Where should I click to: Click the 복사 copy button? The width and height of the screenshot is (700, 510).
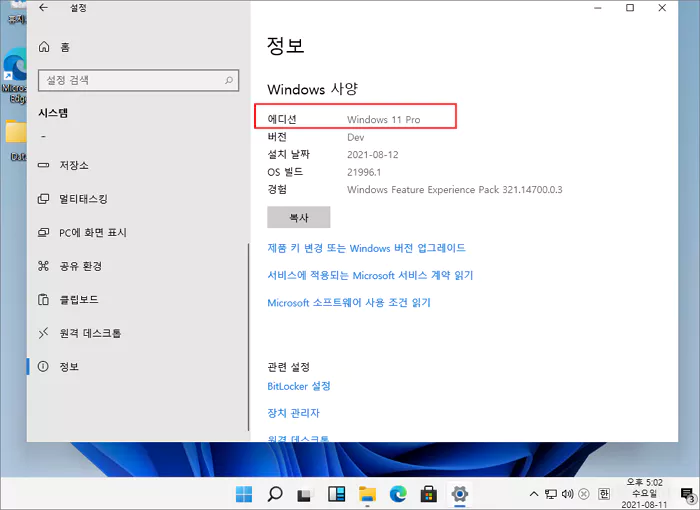(x=299, y=217)
